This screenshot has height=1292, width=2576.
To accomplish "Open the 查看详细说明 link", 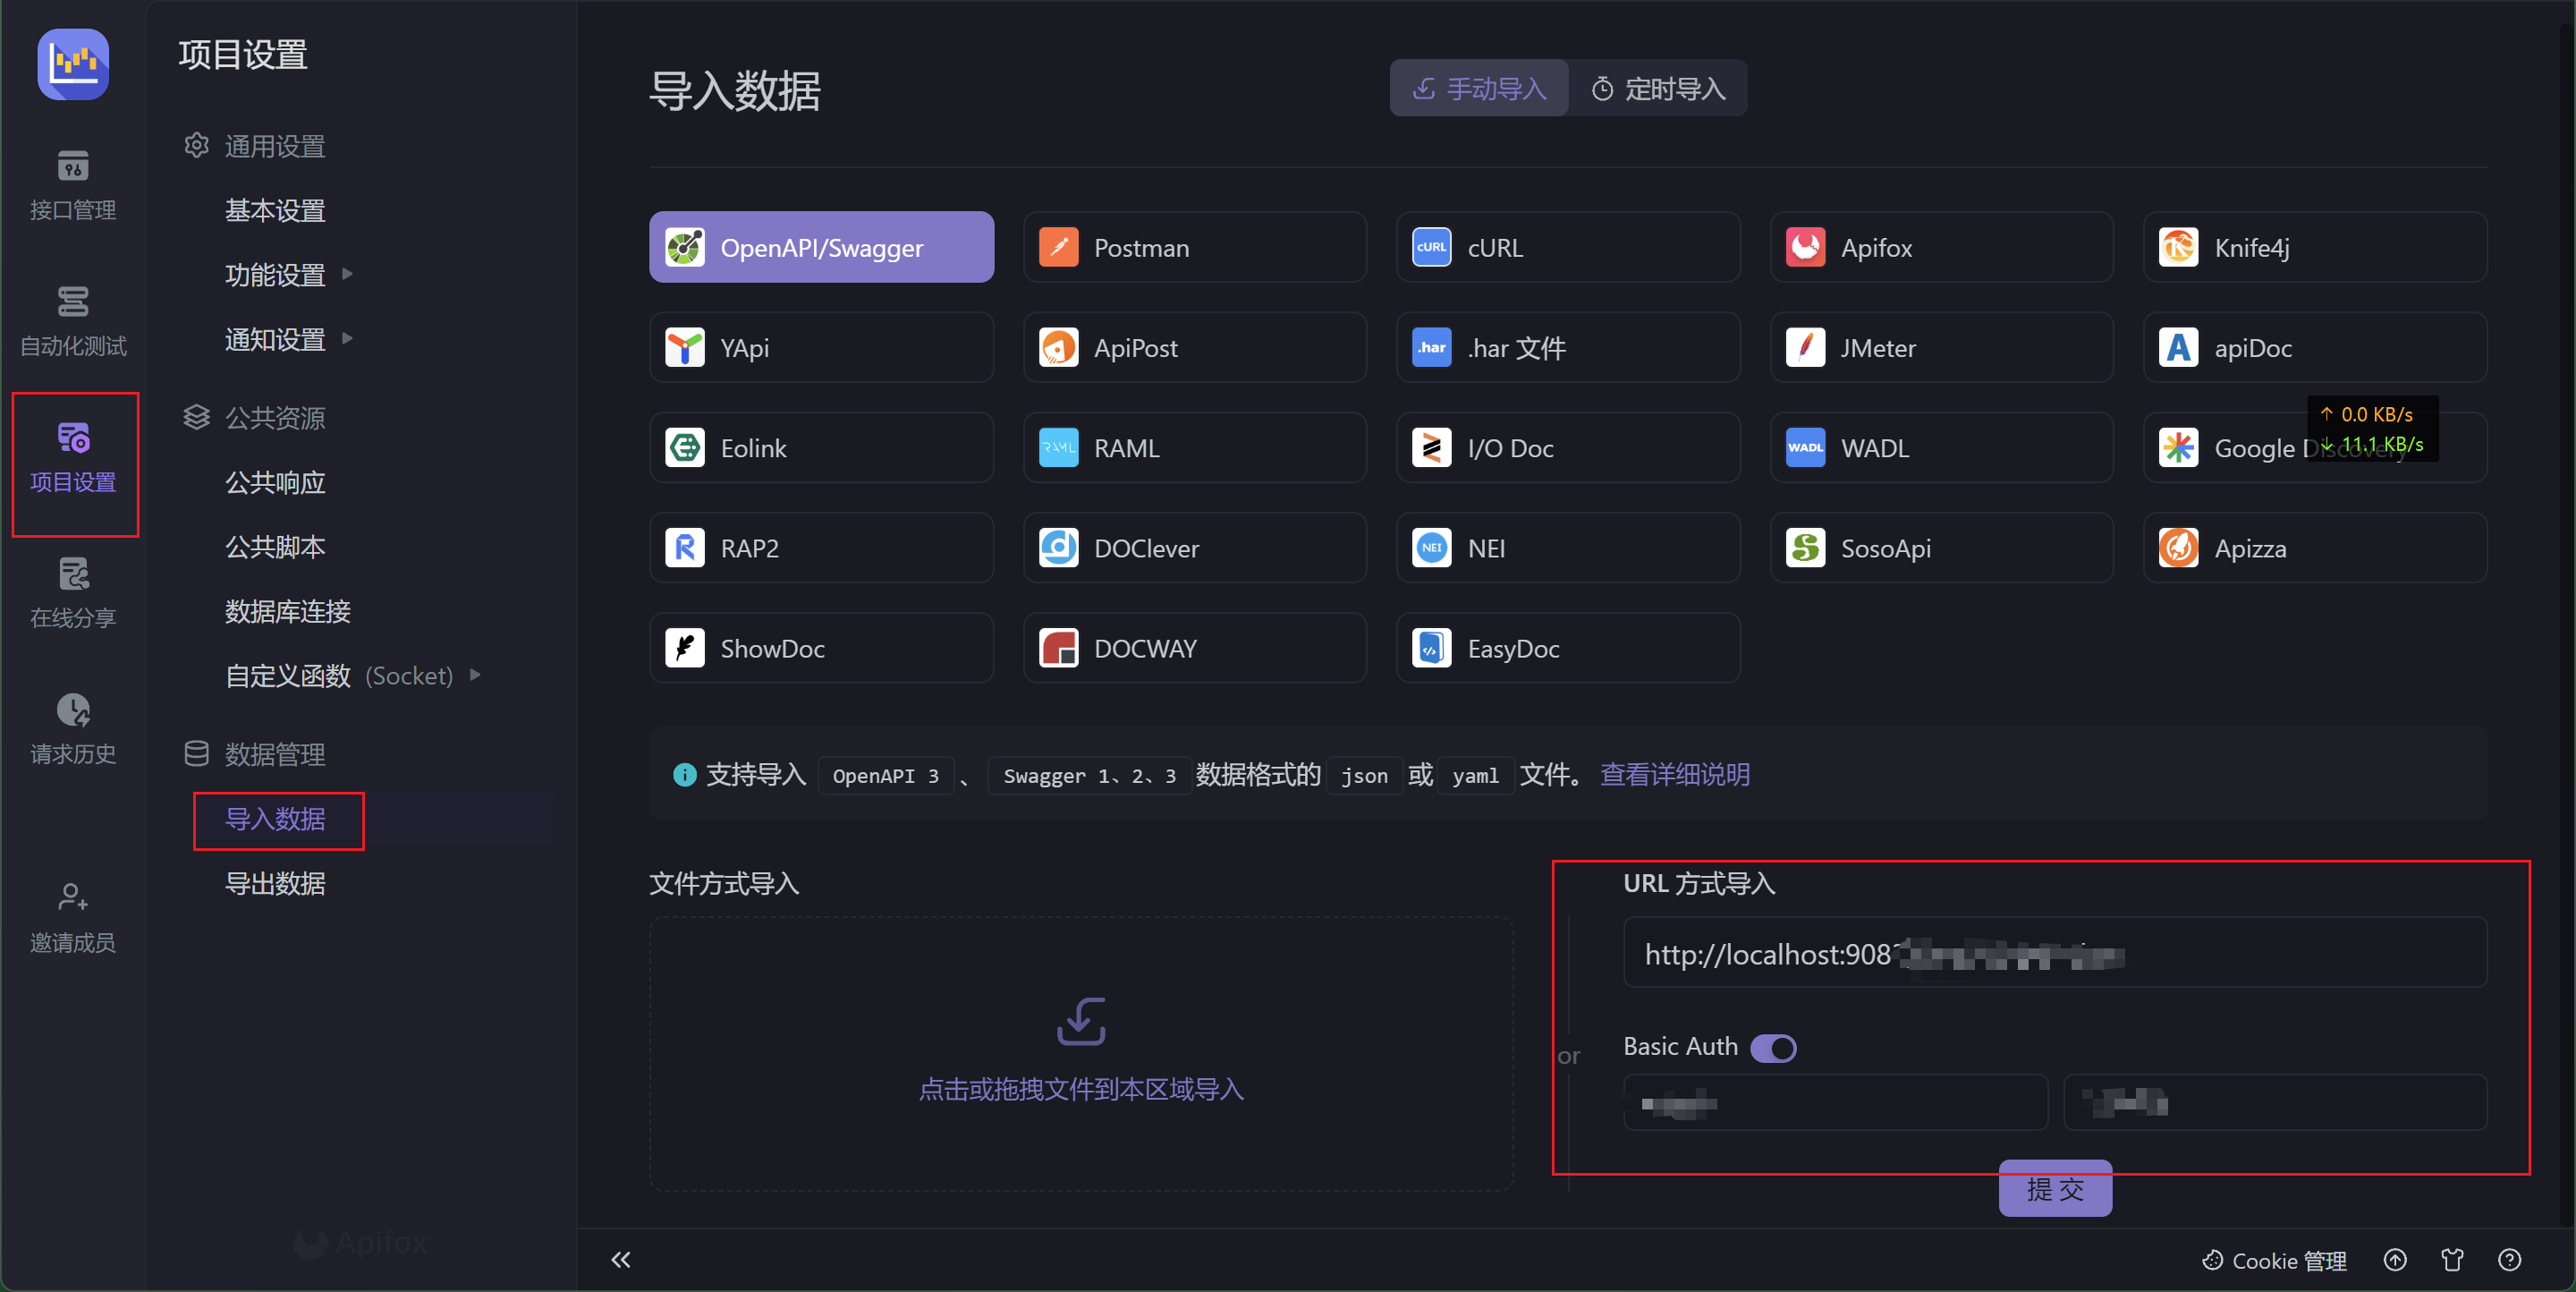I will pyautogui.click(x=1675, y=774).
